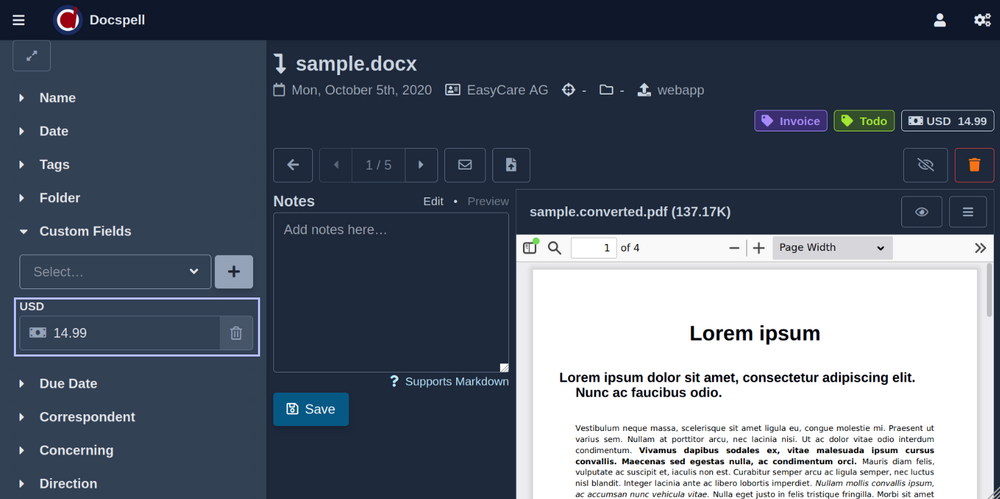Go back to the item list
This screenshot has height=499, width=1000.
point(293,165)
